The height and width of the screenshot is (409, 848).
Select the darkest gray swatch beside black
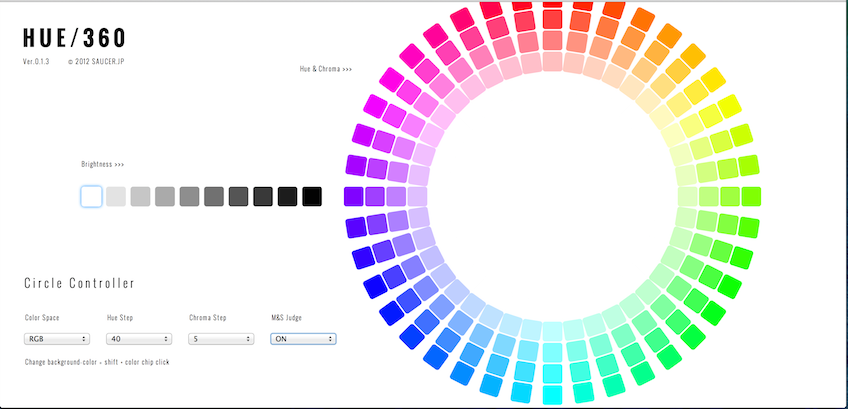pyautogui.click(x=288, y=196)
